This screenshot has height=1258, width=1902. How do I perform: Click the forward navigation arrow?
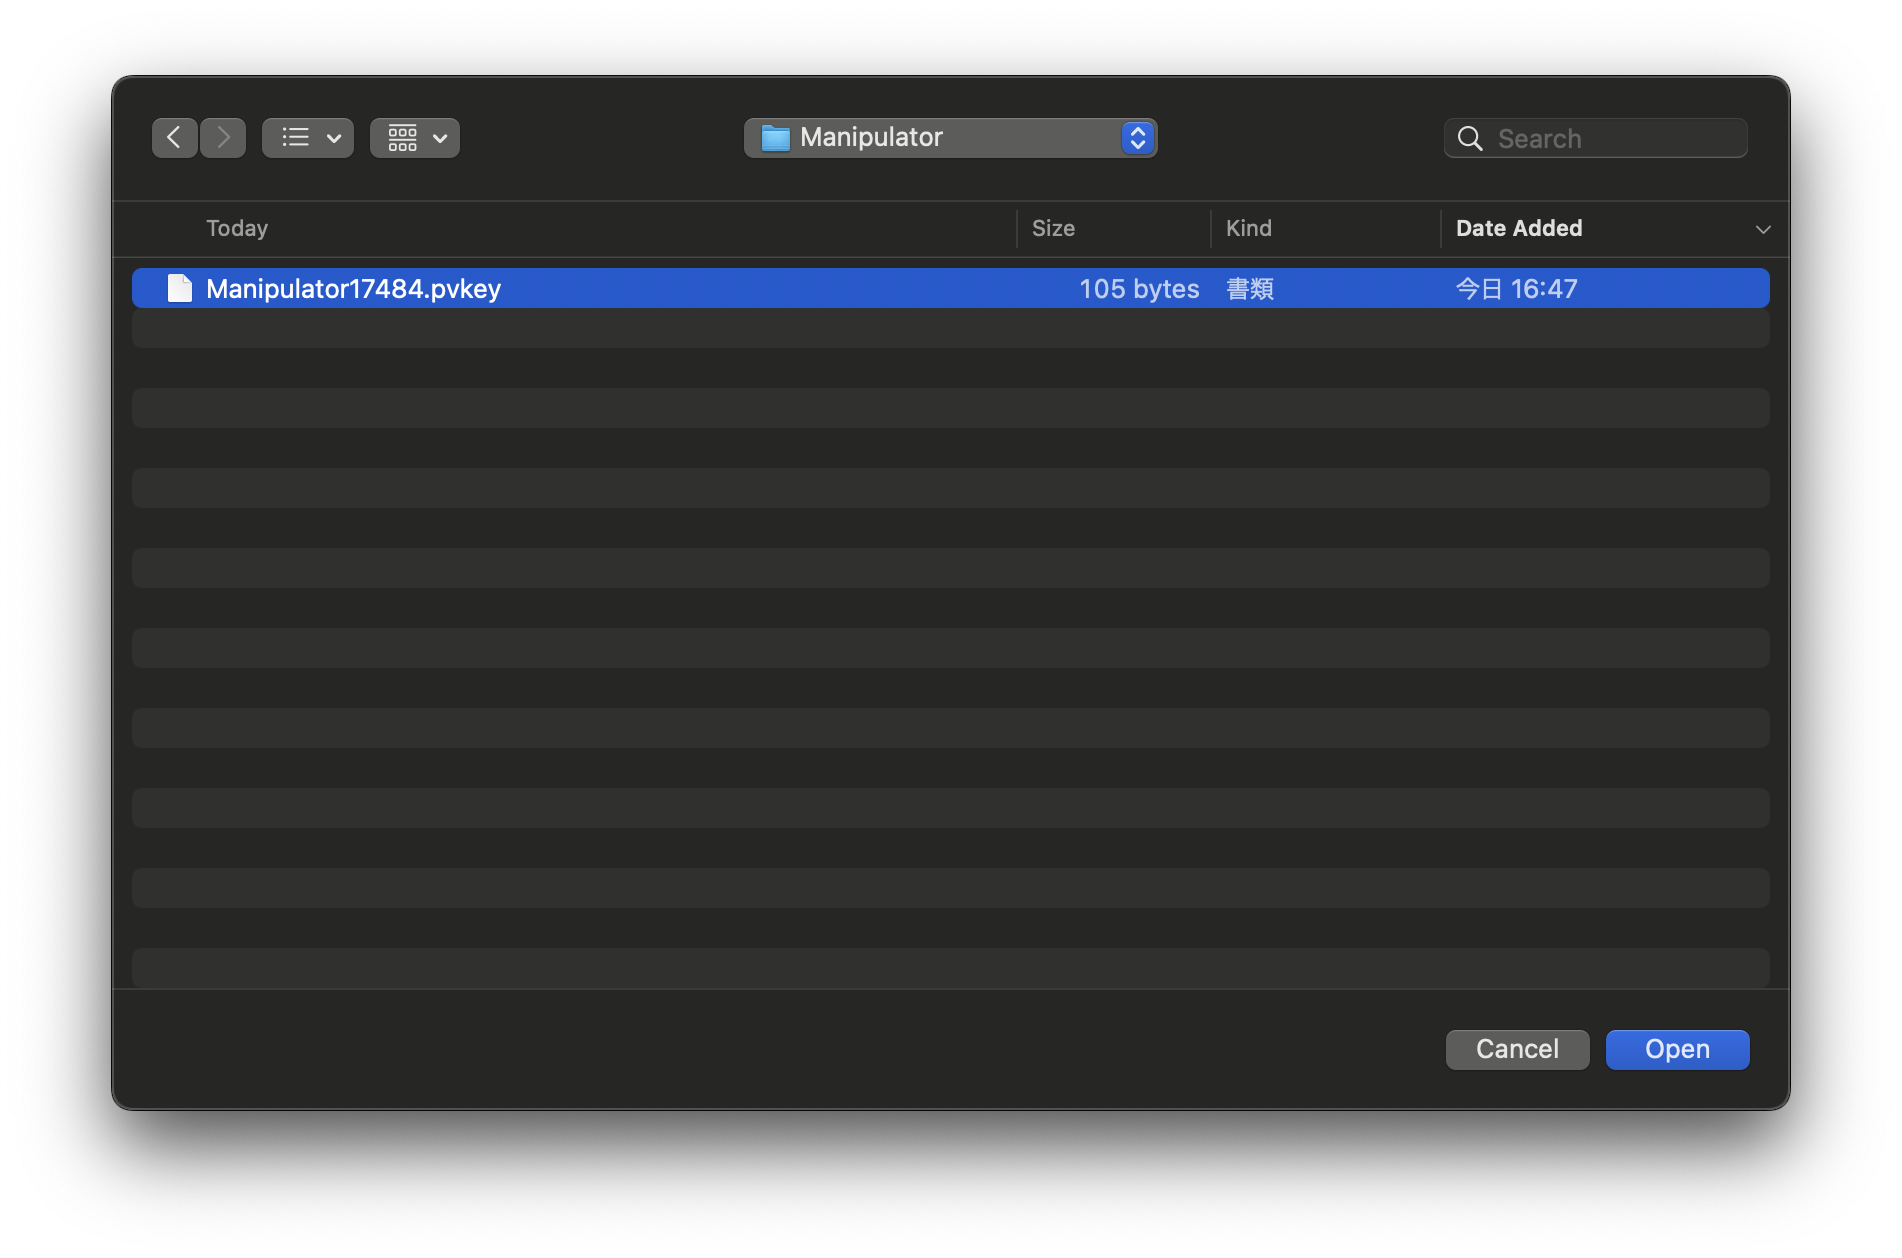(223, 138)
